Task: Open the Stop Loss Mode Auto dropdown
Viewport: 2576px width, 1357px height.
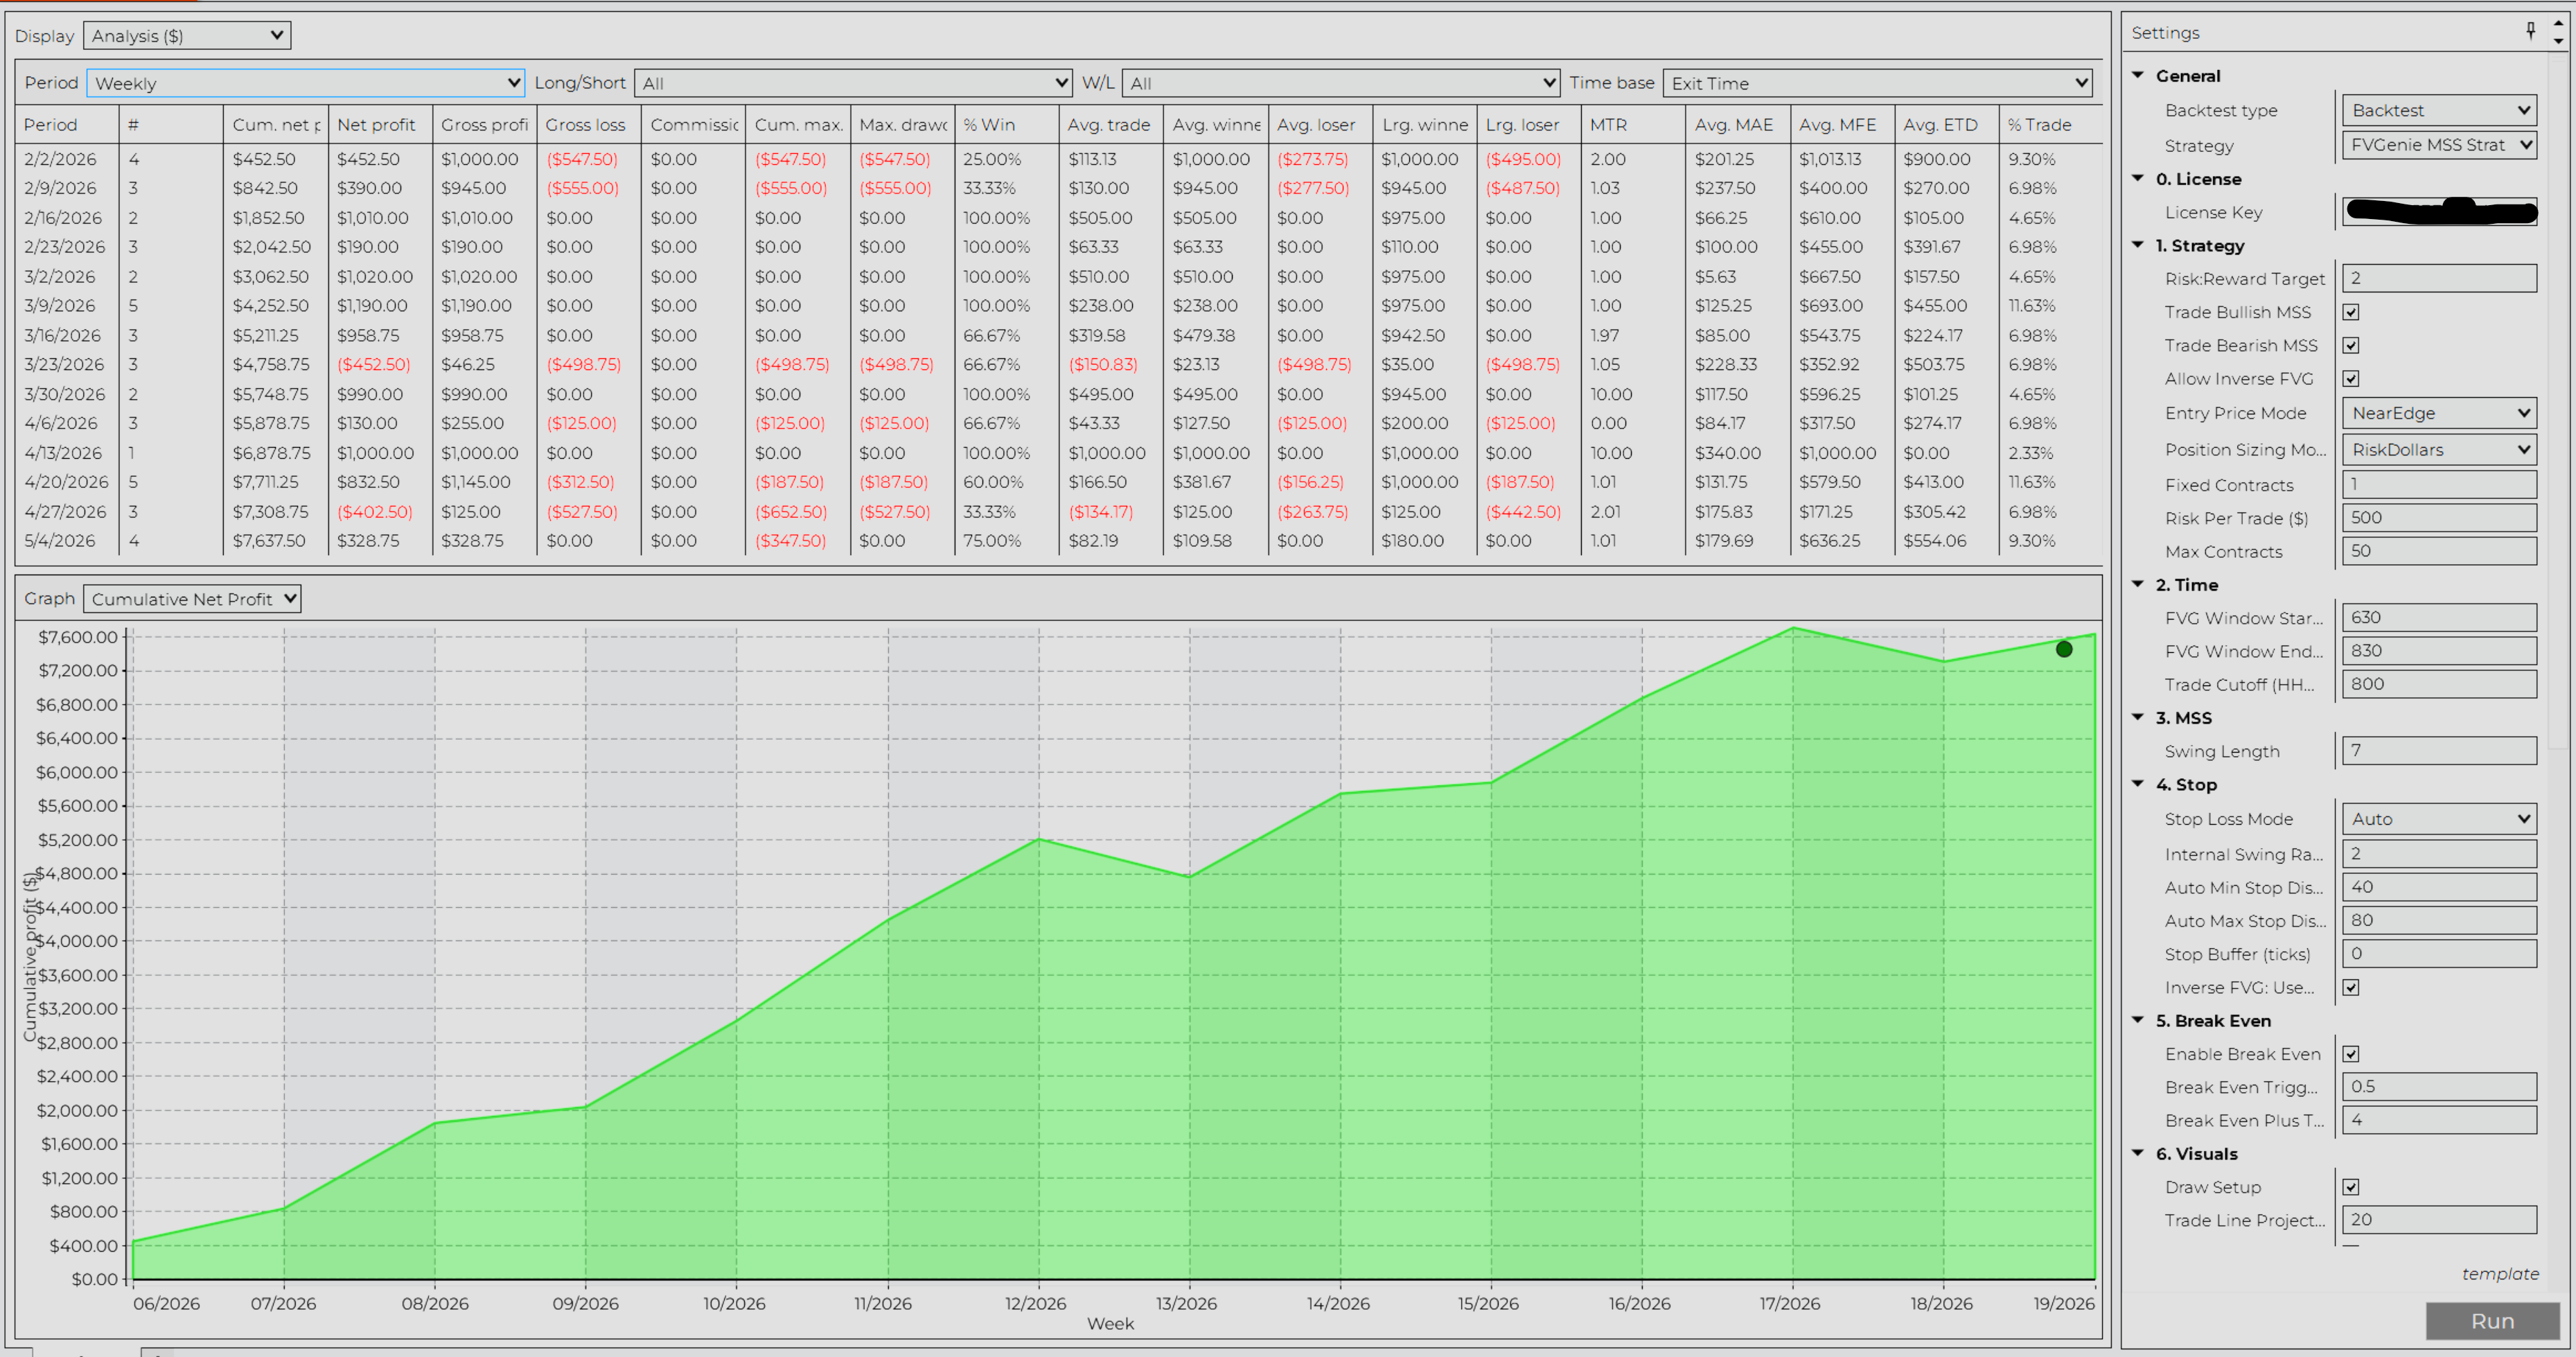Action: [x=2439, y=819]
